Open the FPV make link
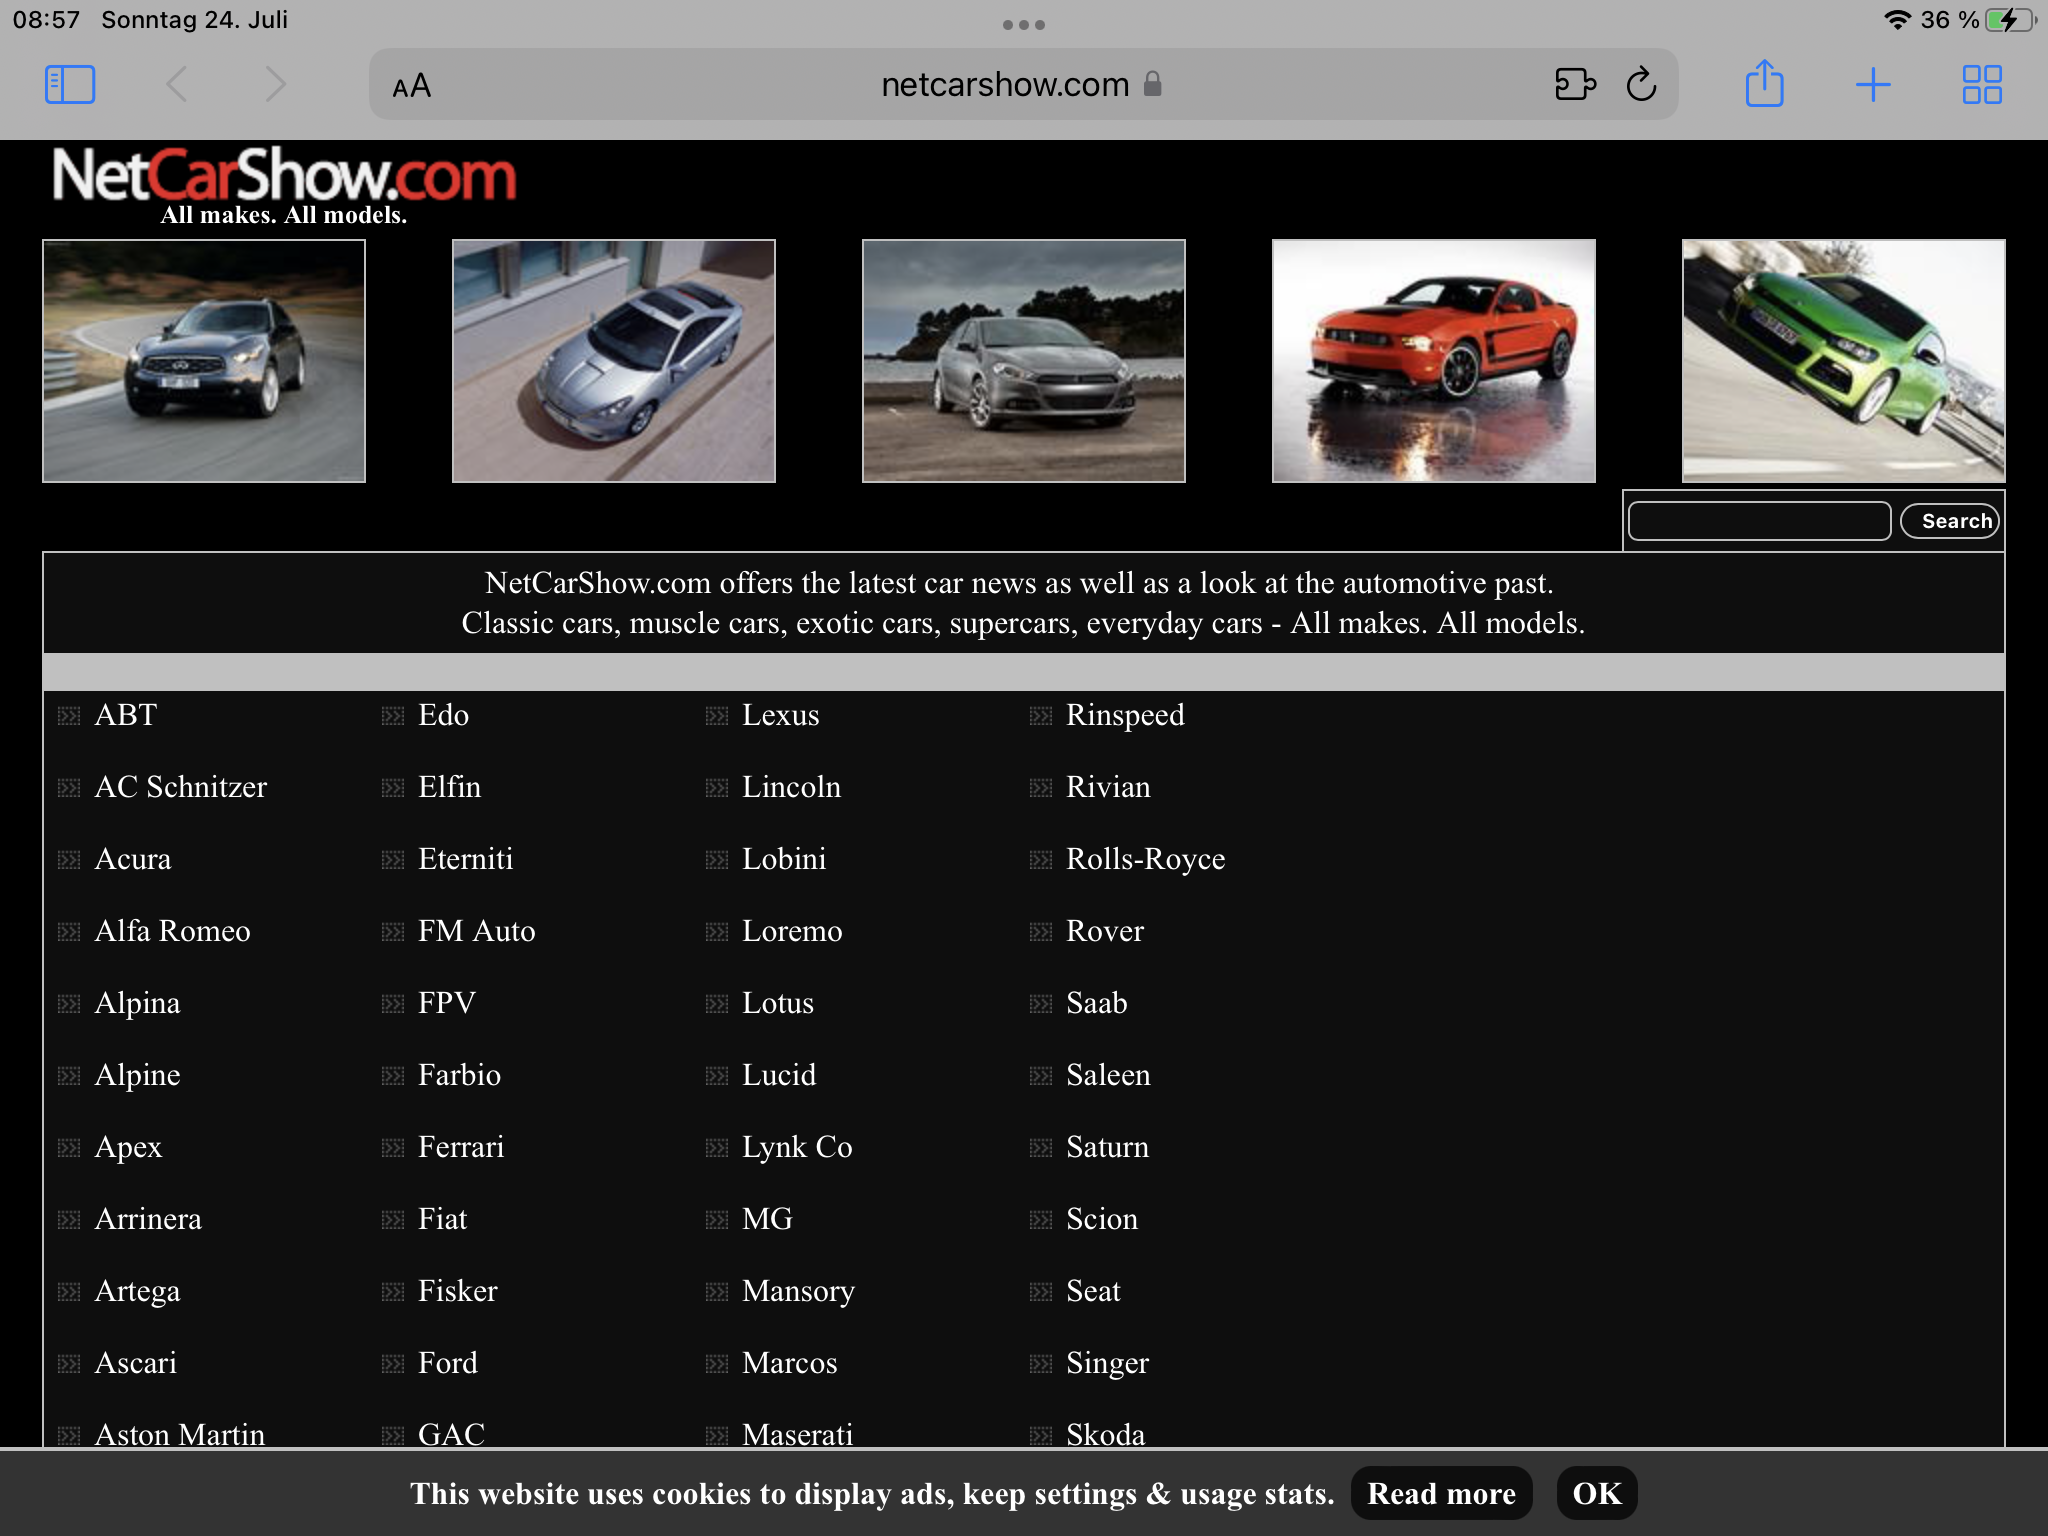Image resolution: width=2048 pixels, height=1536 pixels. click(447, 1003)
